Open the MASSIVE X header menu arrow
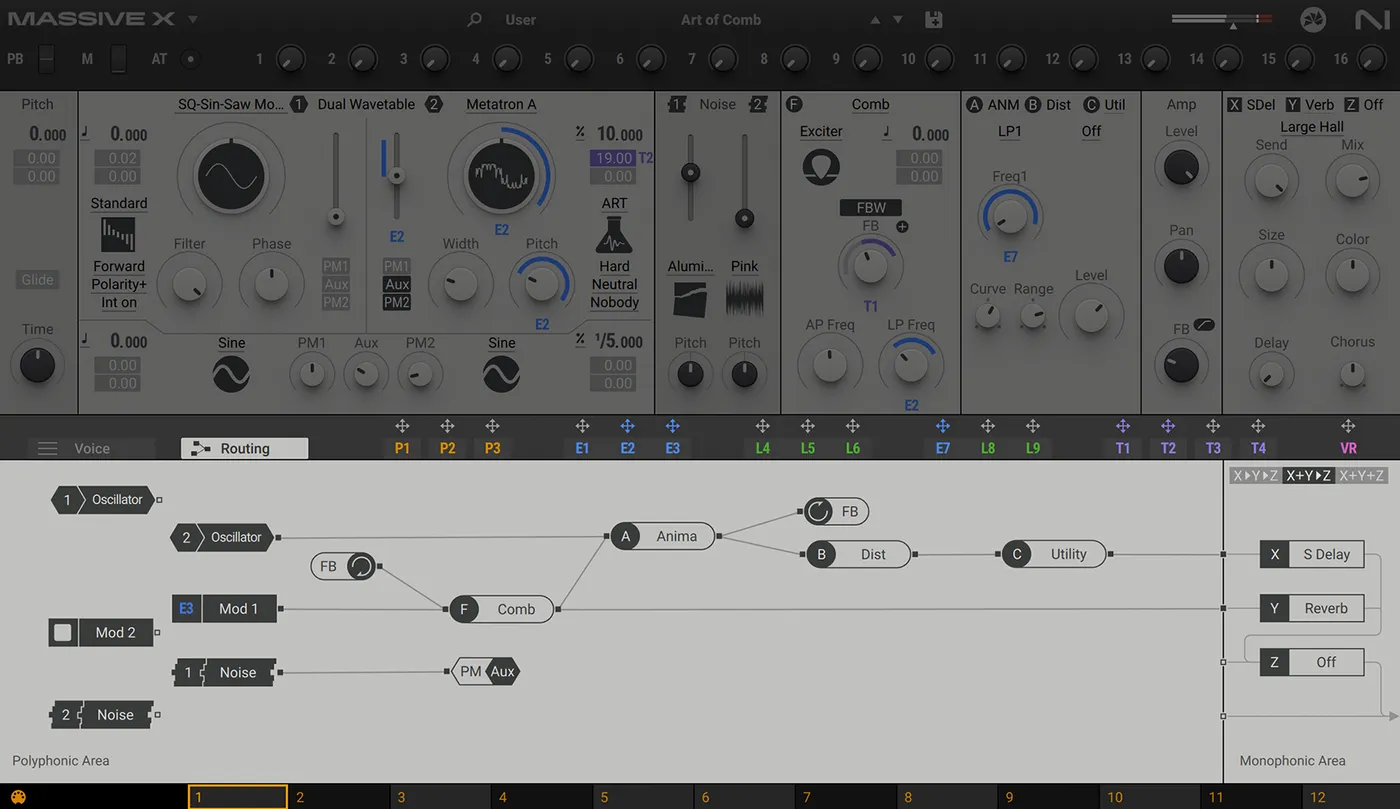The image size is (1400, 809). 193,20
